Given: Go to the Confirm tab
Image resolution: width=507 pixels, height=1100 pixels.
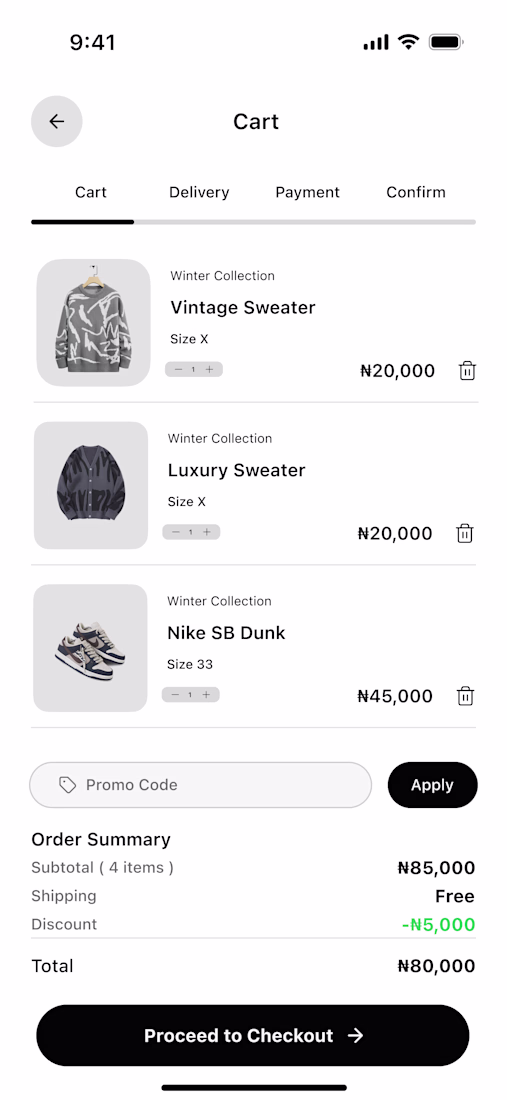Looking at the screenshot, I should pos(416,192).
